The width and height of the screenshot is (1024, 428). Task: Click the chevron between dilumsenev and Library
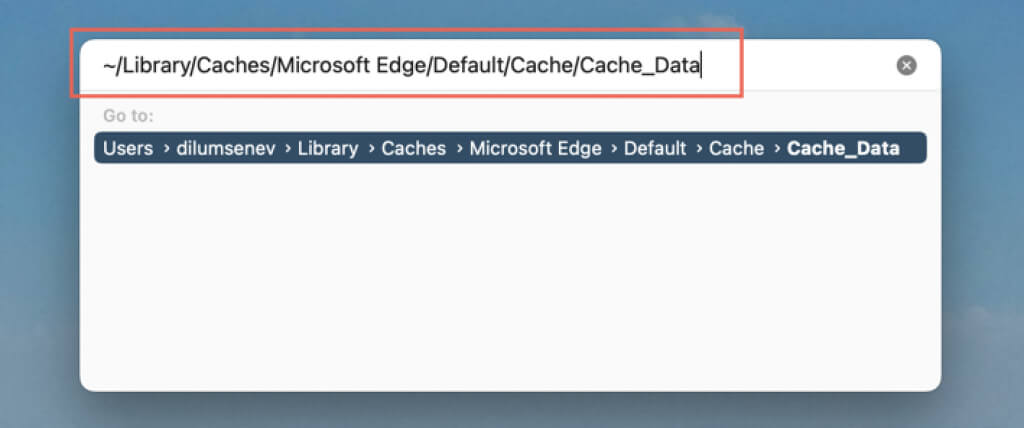(x=287, y=149)
